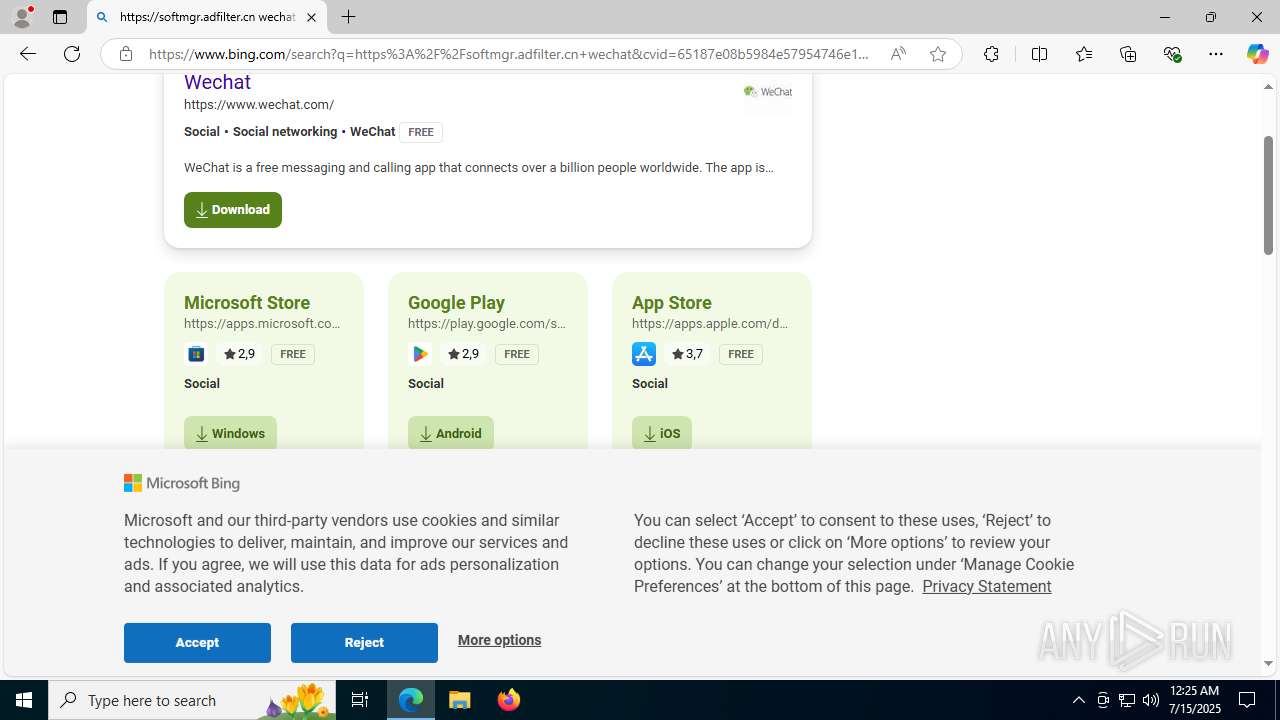The image size is (1280, 720).
Task: View site information lock icon
Action: point(125,54)
